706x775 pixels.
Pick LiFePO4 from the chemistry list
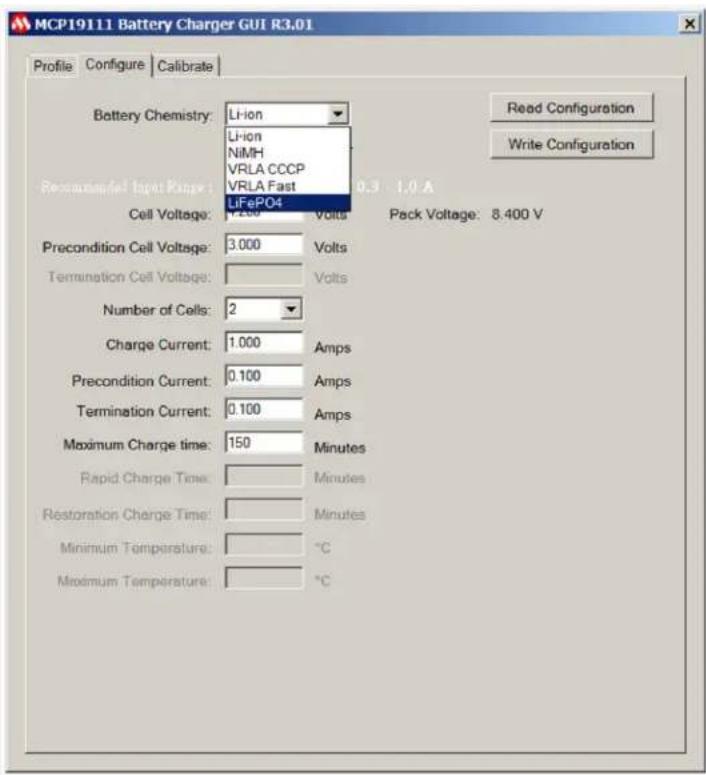tap(288, 203)
